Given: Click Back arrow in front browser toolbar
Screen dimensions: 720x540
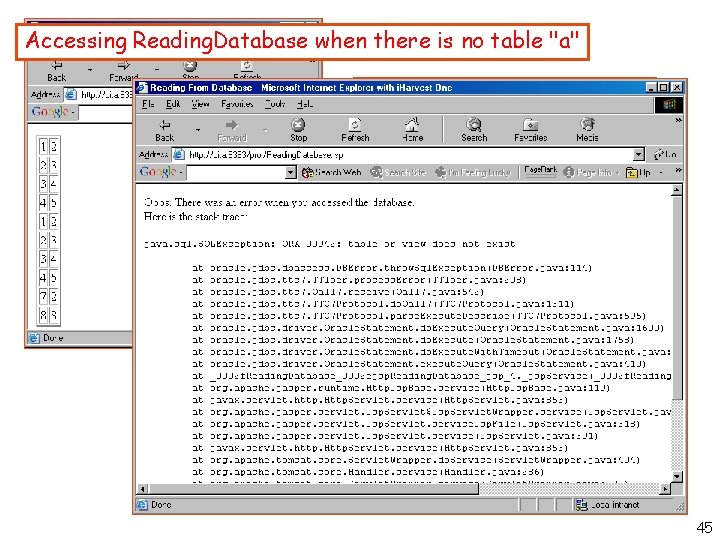Looking at the screenshot, I should [164, 125].
